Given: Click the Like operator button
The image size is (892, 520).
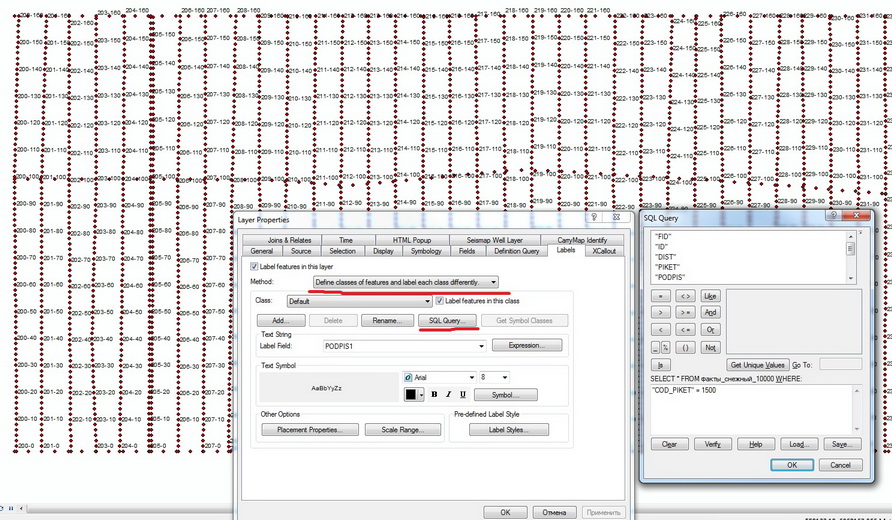Looking at the screenshot, I should (711, 296).
